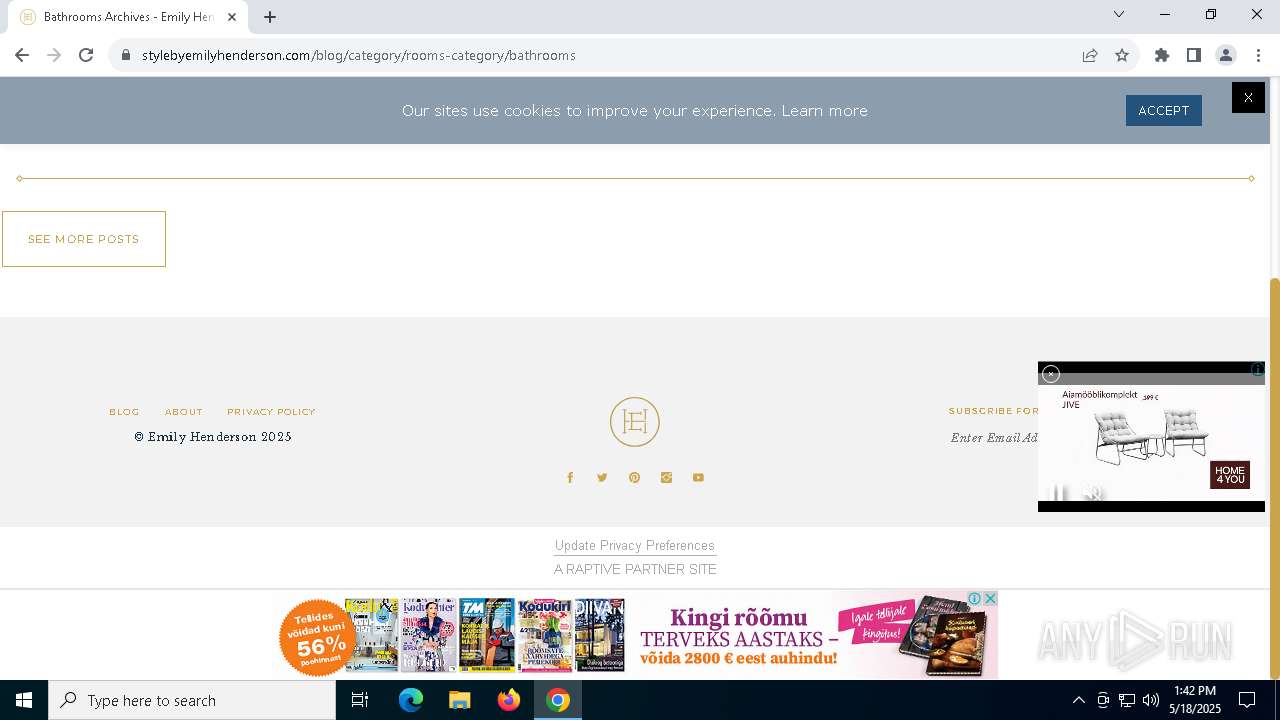Expand the tab search chevron
The width and height of the screenshot is (1280, 720).
click(x=1119, y=14)
